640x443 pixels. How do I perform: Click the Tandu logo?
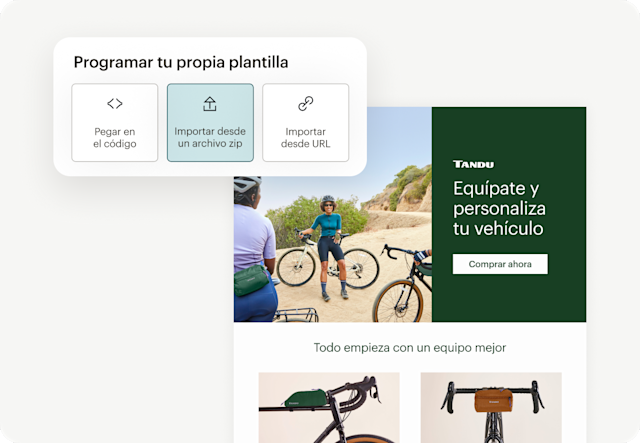point(473,164)
